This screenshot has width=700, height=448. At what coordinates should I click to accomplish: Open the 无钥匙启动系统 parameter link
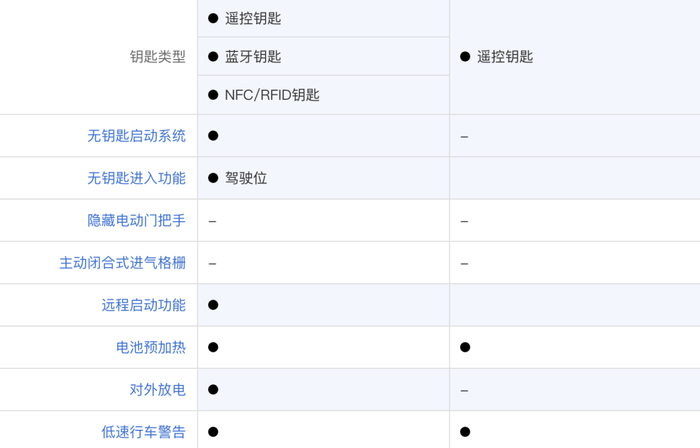pos(136,136)
